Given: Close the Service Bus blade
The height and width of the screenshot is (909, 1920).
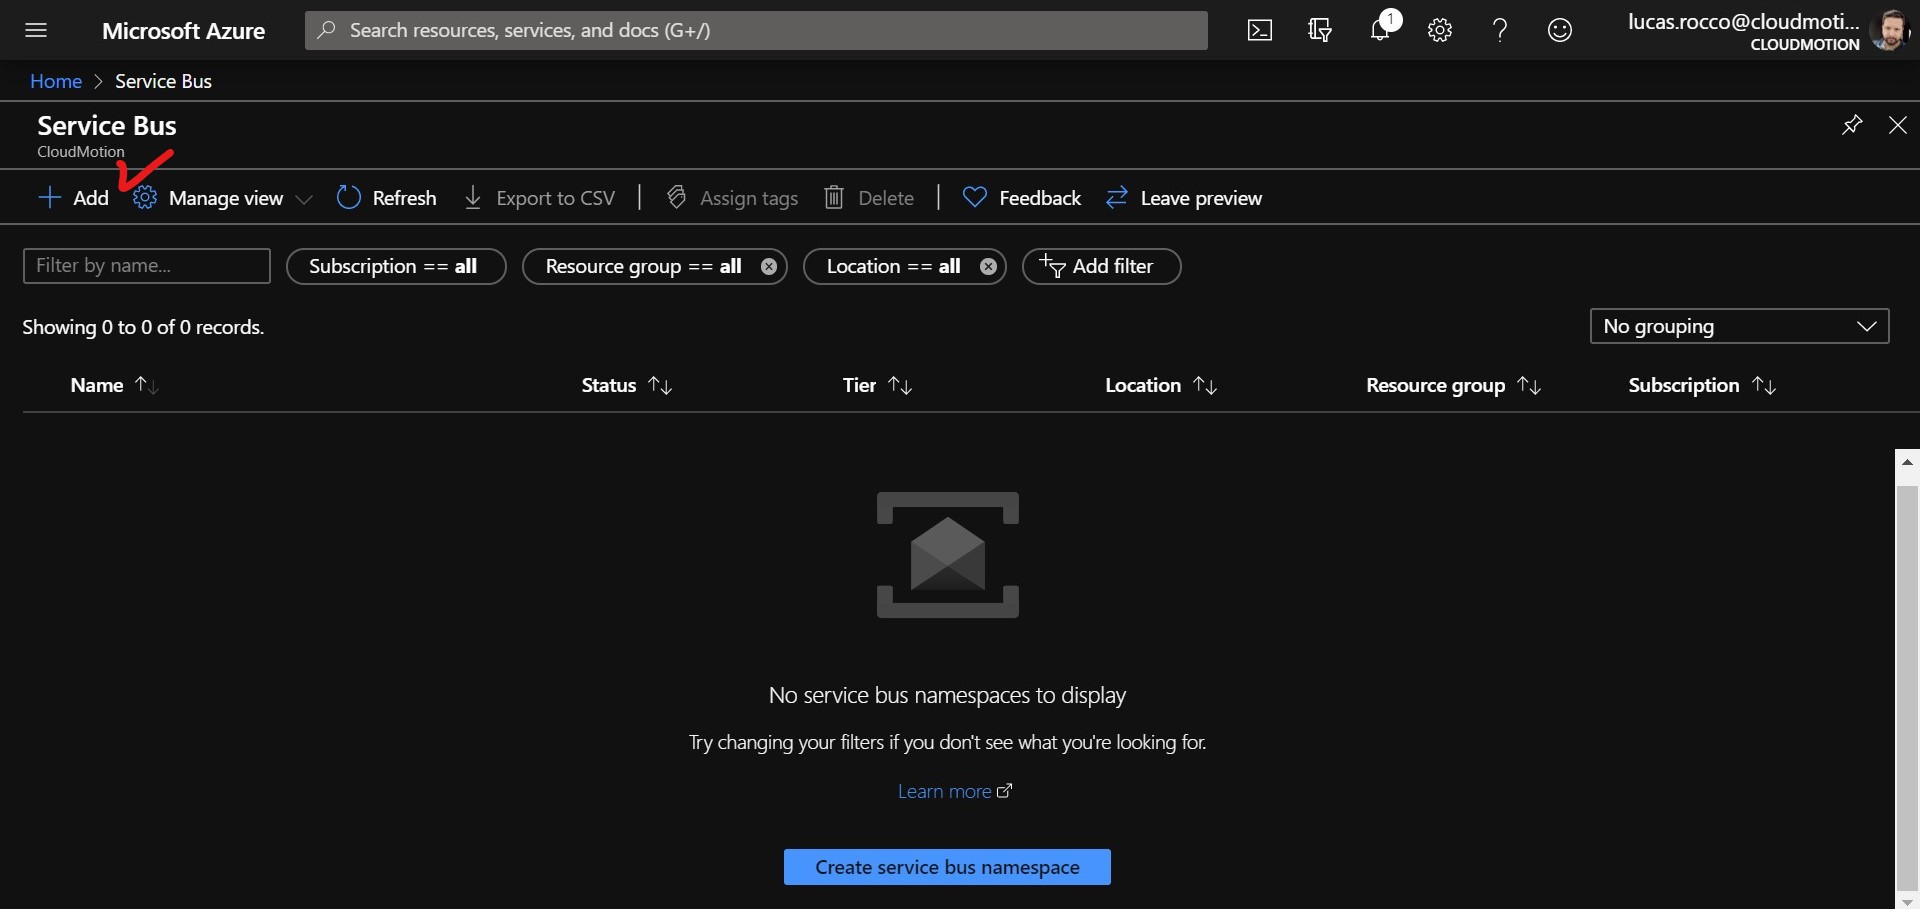Looking at the screenshot, I should [1897, 125].
